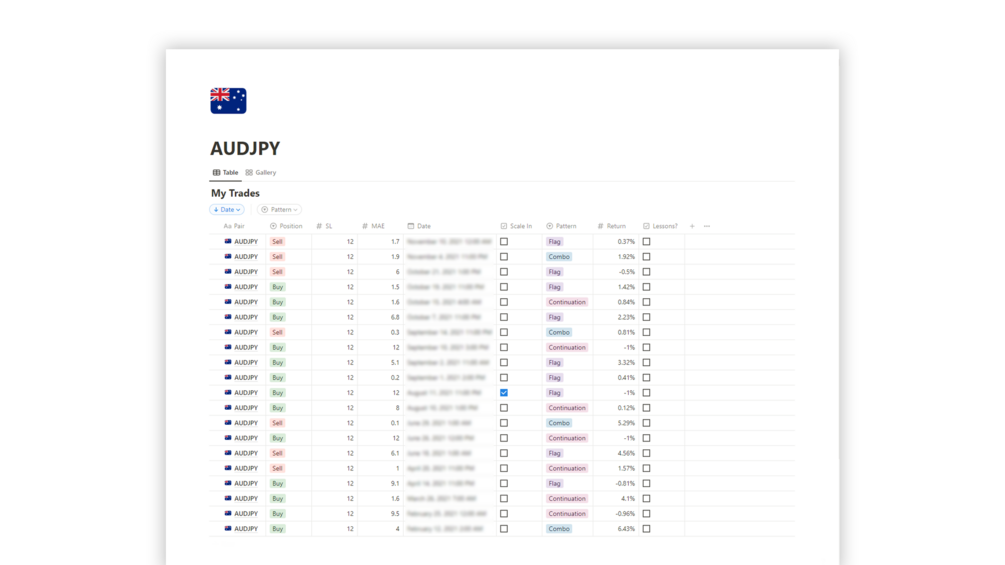Select the SL cell in 2.23% return row
Viewport: 1005px width, 565px height.
(x=335, y=317)
